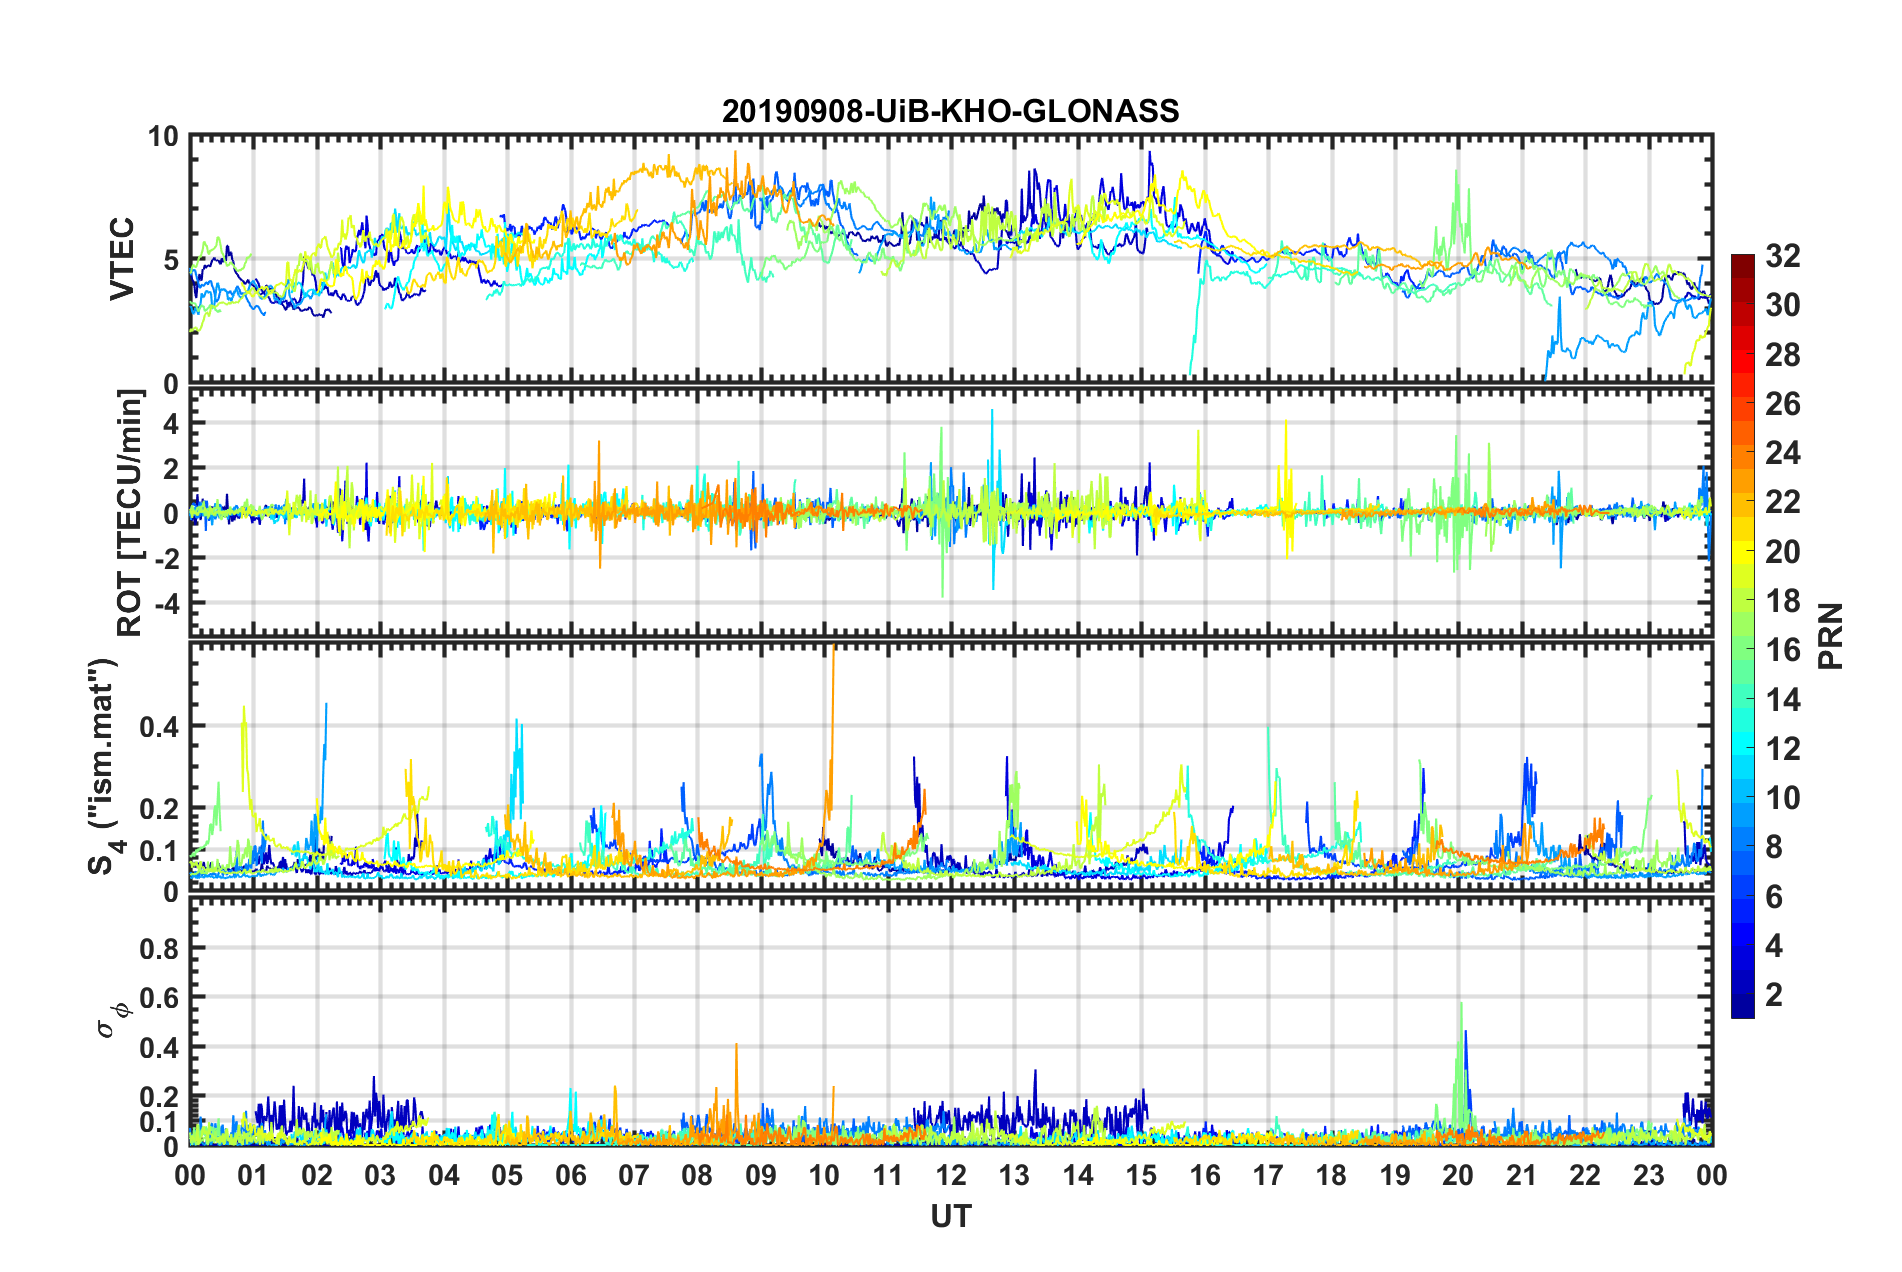Click the VTEC y-axis label
This screenshot has width=1902, height=1272.
pos(123,259)
